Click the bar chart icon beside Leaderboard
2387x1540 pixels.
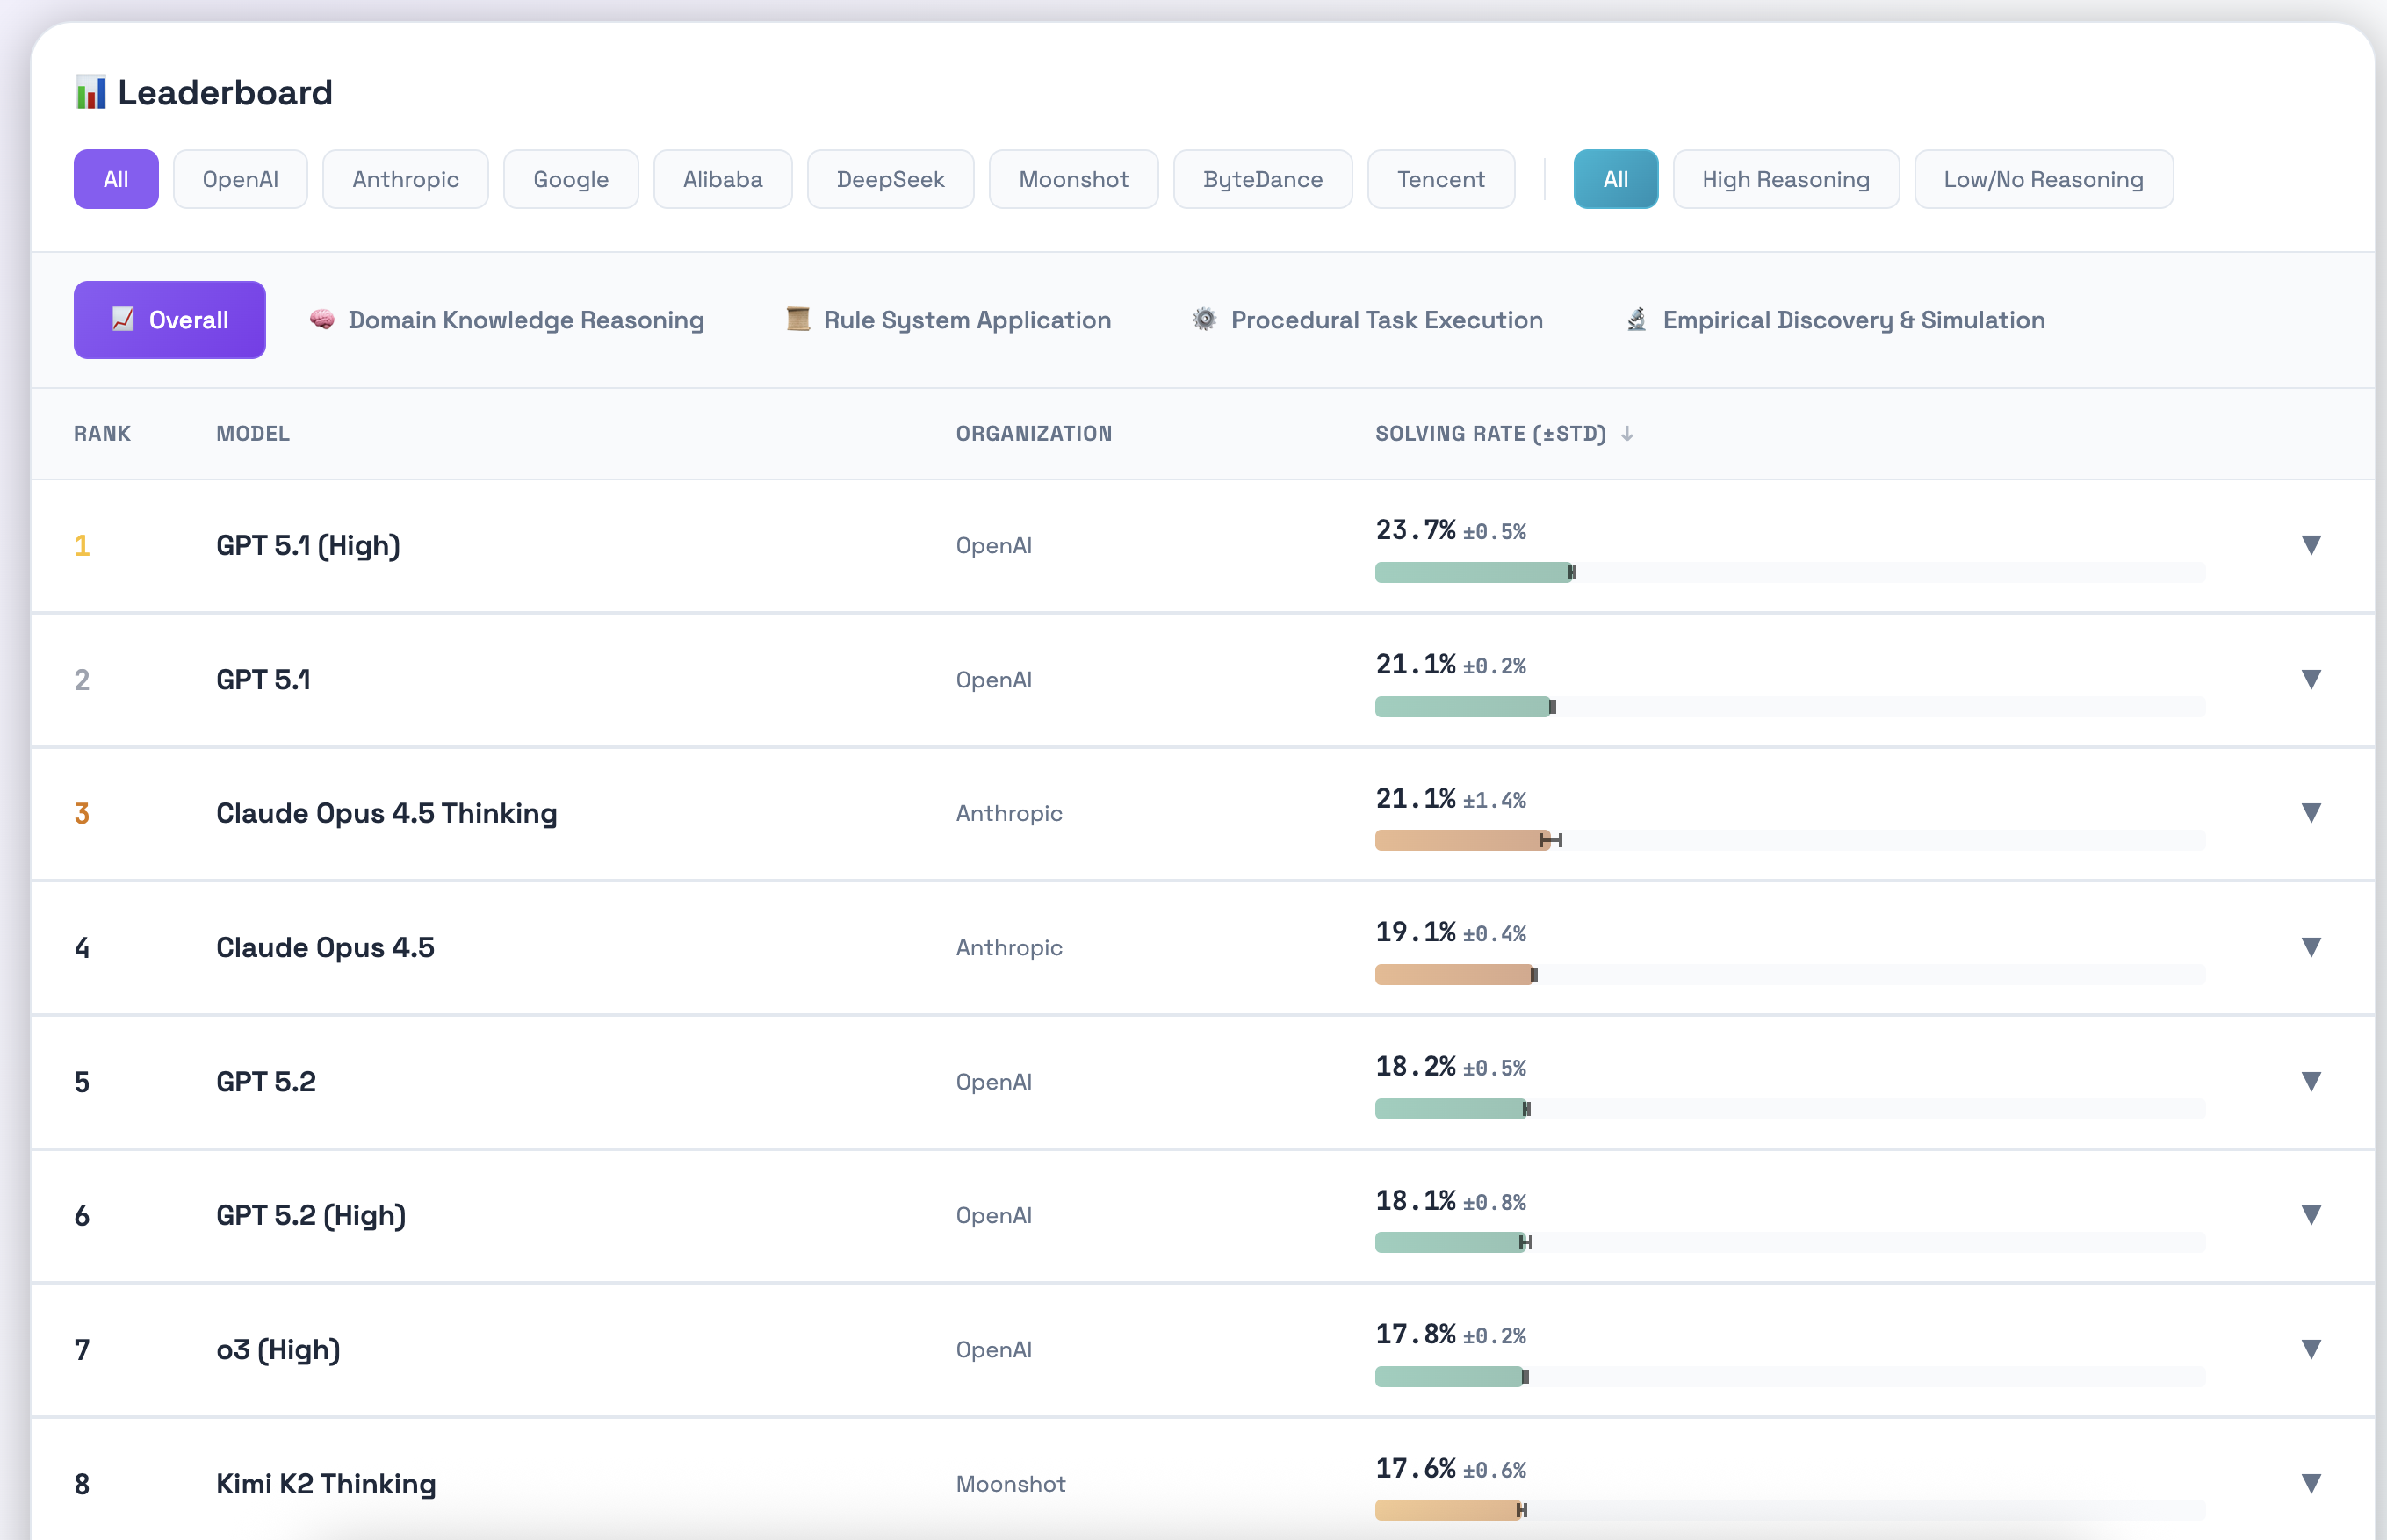91,93
